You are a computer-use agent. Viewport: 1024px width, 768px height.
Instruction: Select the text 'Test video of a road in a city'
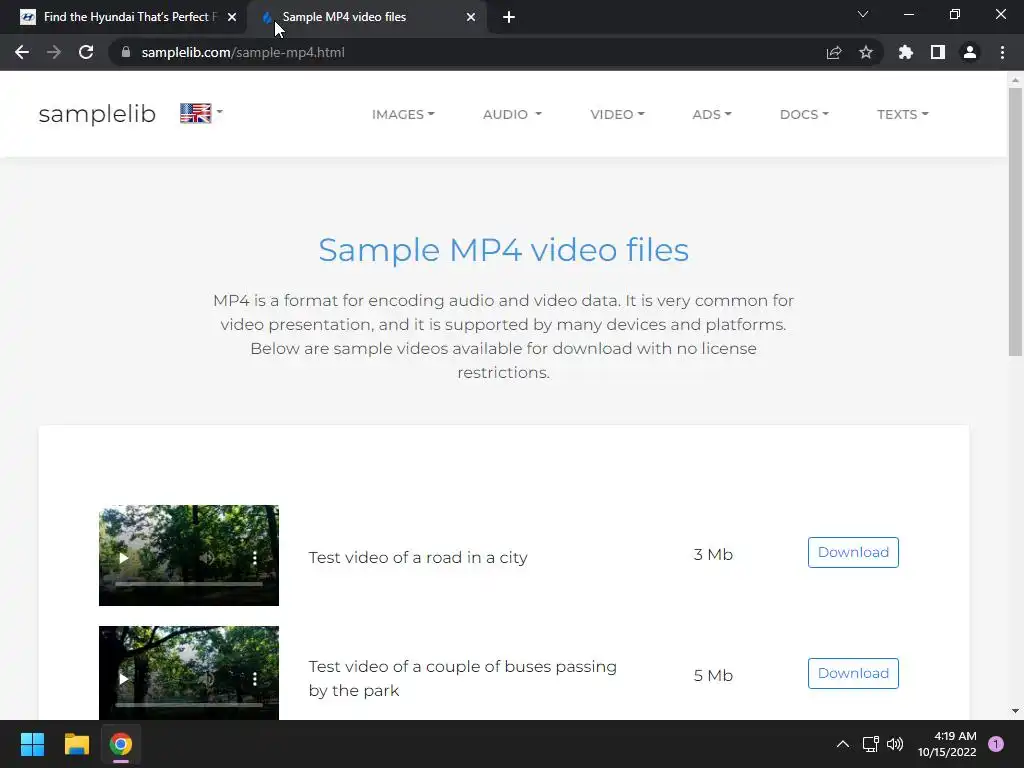418,558
